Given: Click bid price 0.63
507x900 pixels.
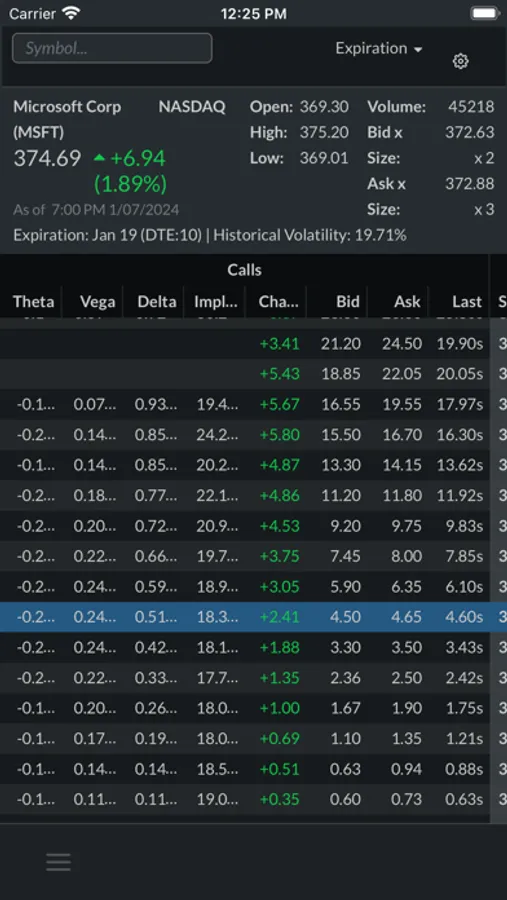Looking at the screenshot, I should [x=345, y=770].
